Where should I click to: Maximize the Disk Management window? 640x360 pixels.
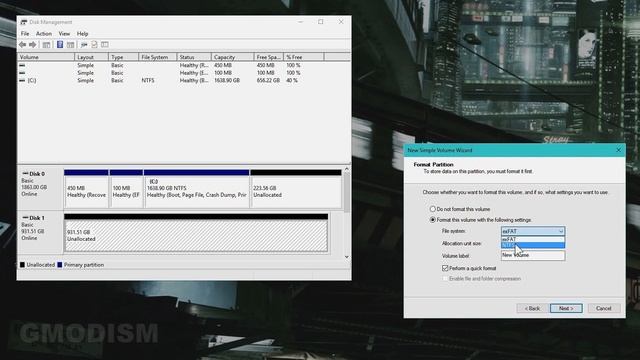321,22
